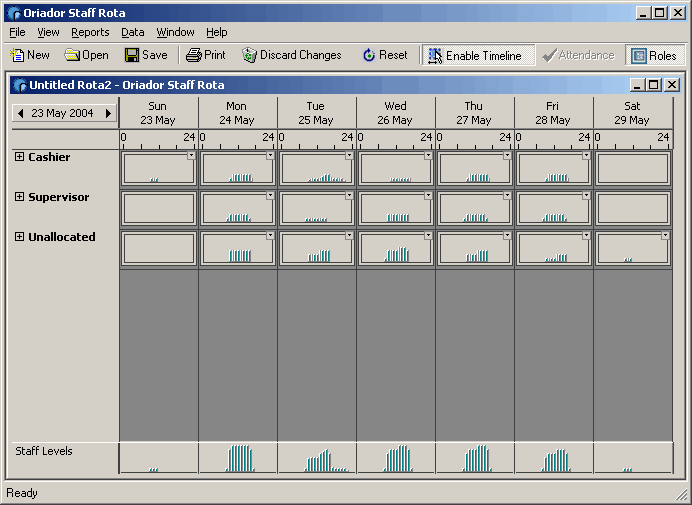Open dropdown on Unallocated Friday cell
The image size is (692, 505).
[586, 236]
